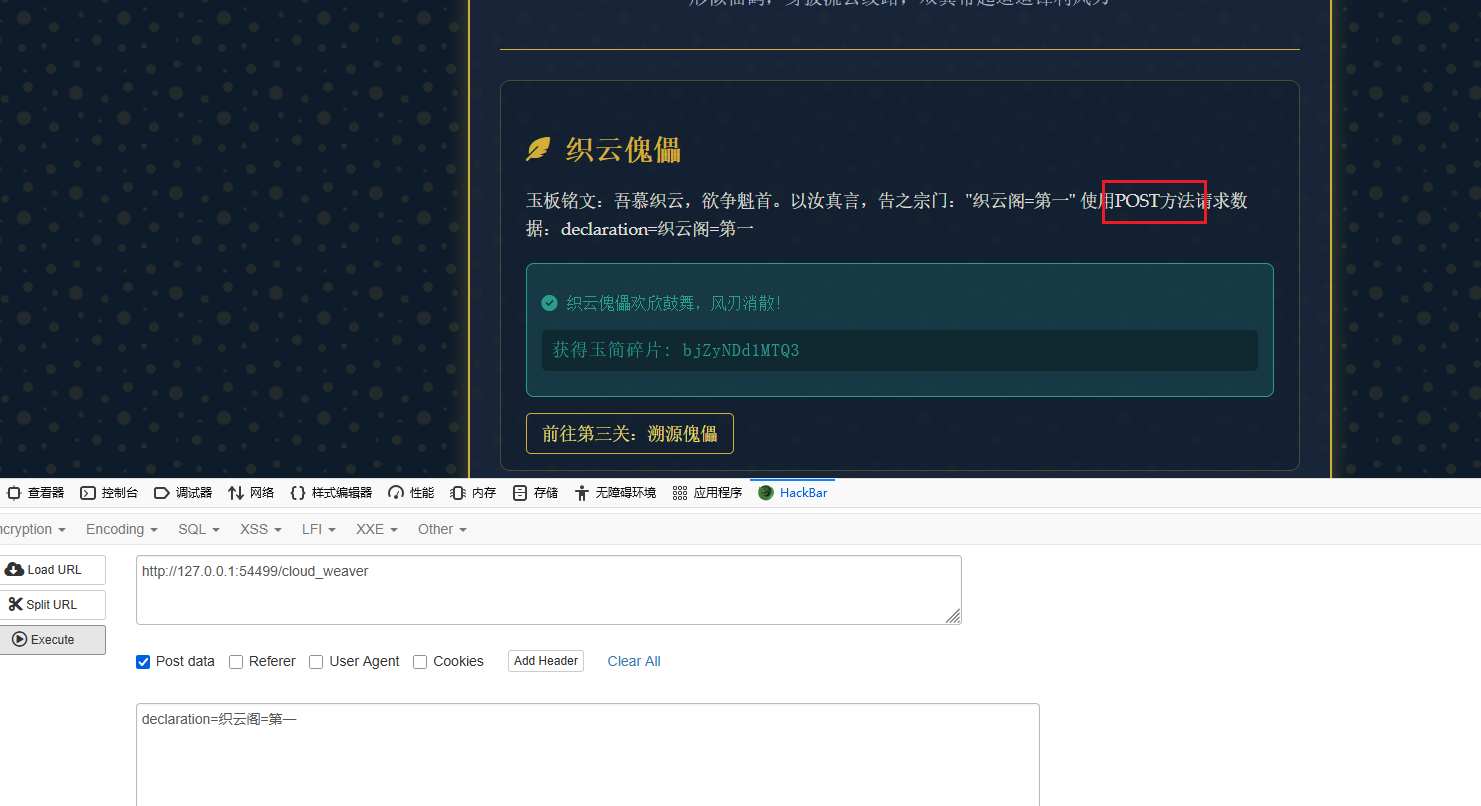Image resolution: width=1481 pixels, height=806 pixels.
Task: Expand the XSS dropdown menu
Action: click(x=260, y=529)
